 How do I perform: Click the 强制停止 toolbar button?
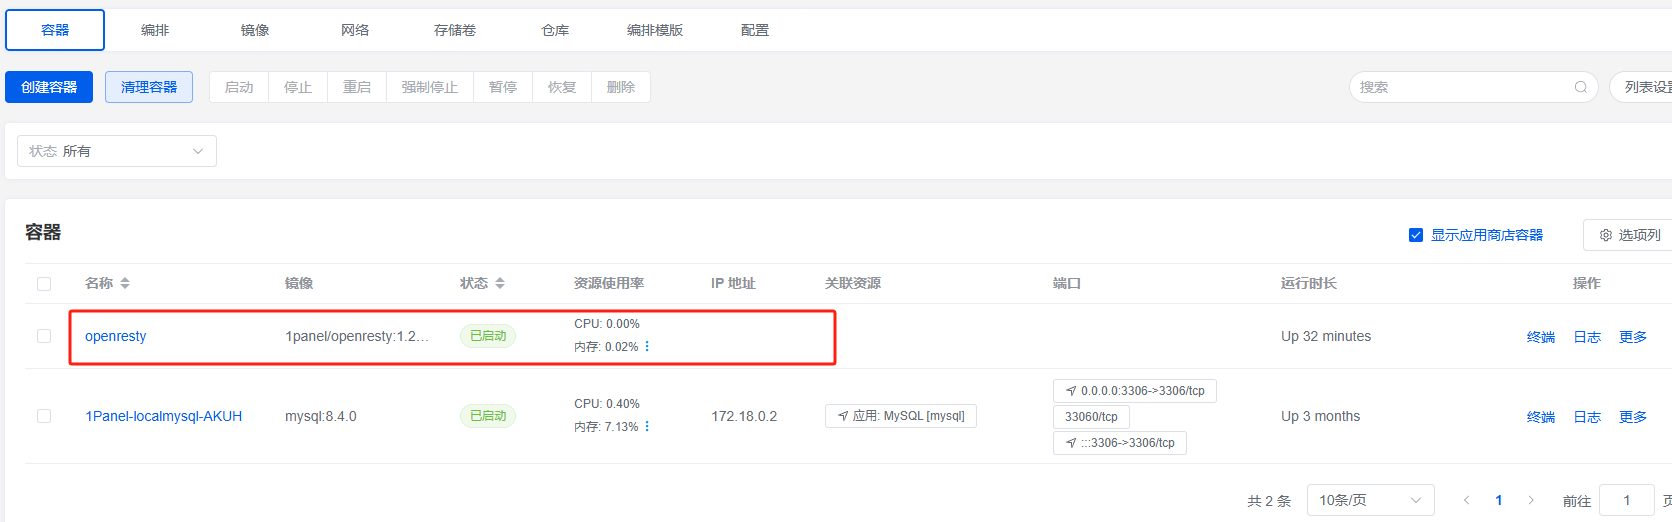pyautogui.click(x=430, y=87)
